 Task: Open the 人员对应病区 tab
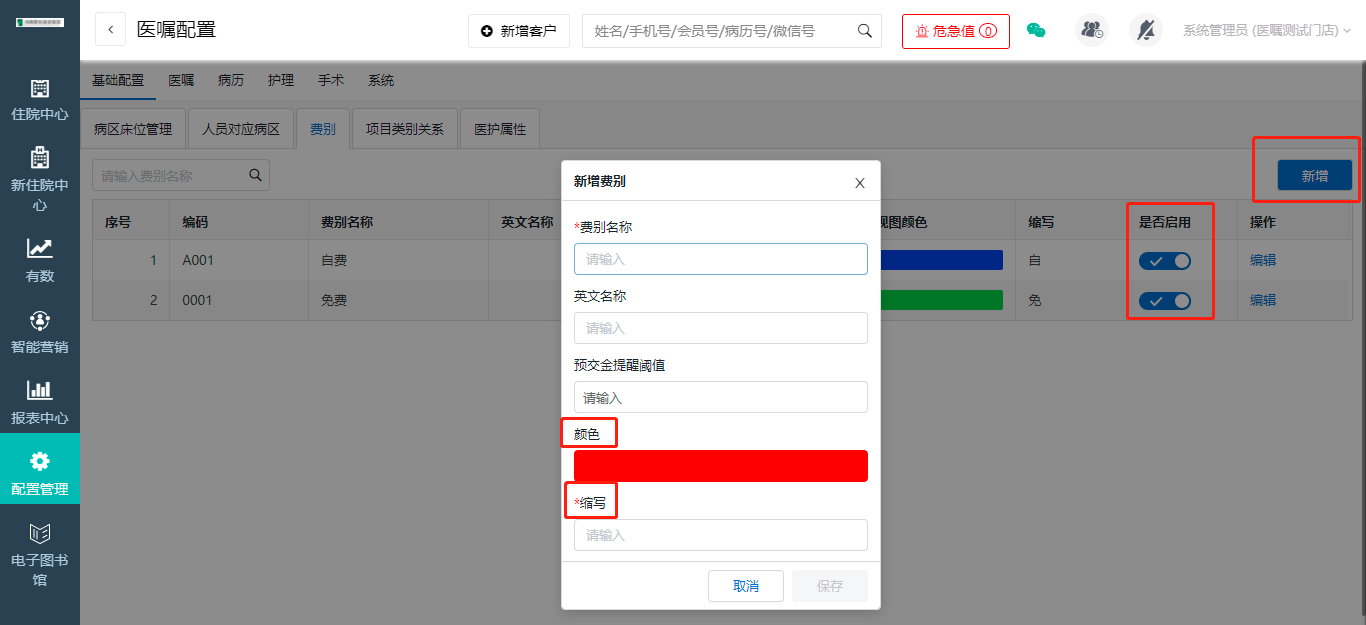tap(241, 129)
